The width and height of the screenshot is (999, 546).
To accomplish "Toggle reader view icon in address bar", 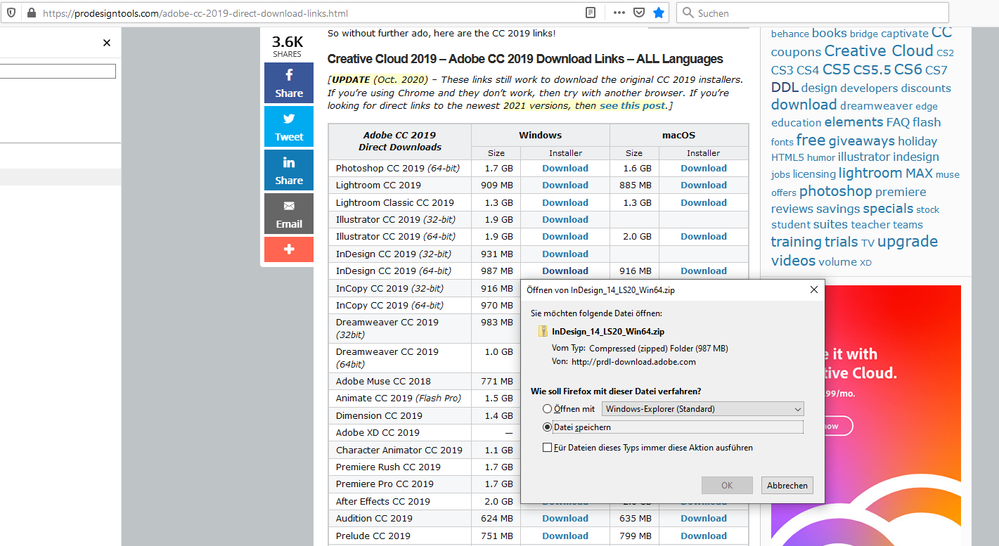I will (x=591, y=13).
